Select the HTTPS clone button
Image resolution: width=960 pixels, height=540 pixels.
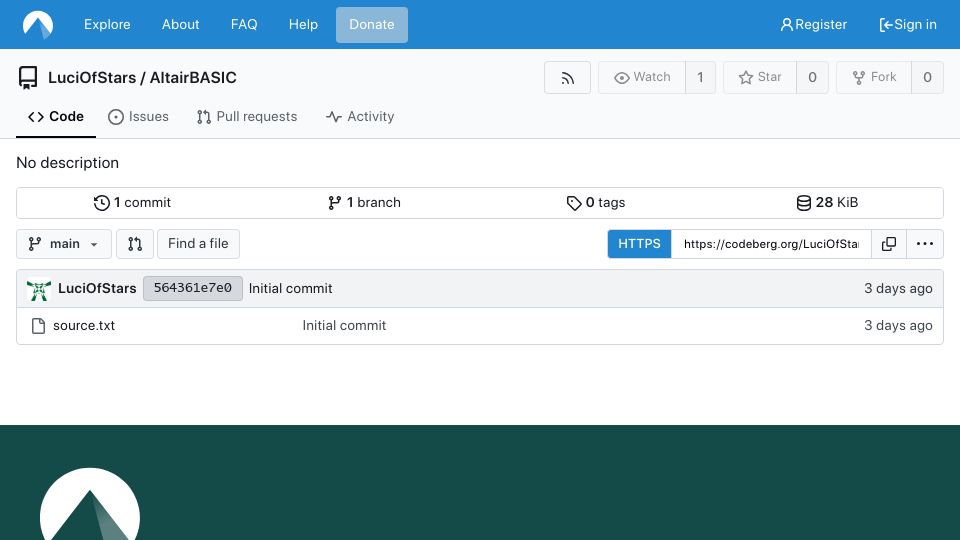[639, 244]
